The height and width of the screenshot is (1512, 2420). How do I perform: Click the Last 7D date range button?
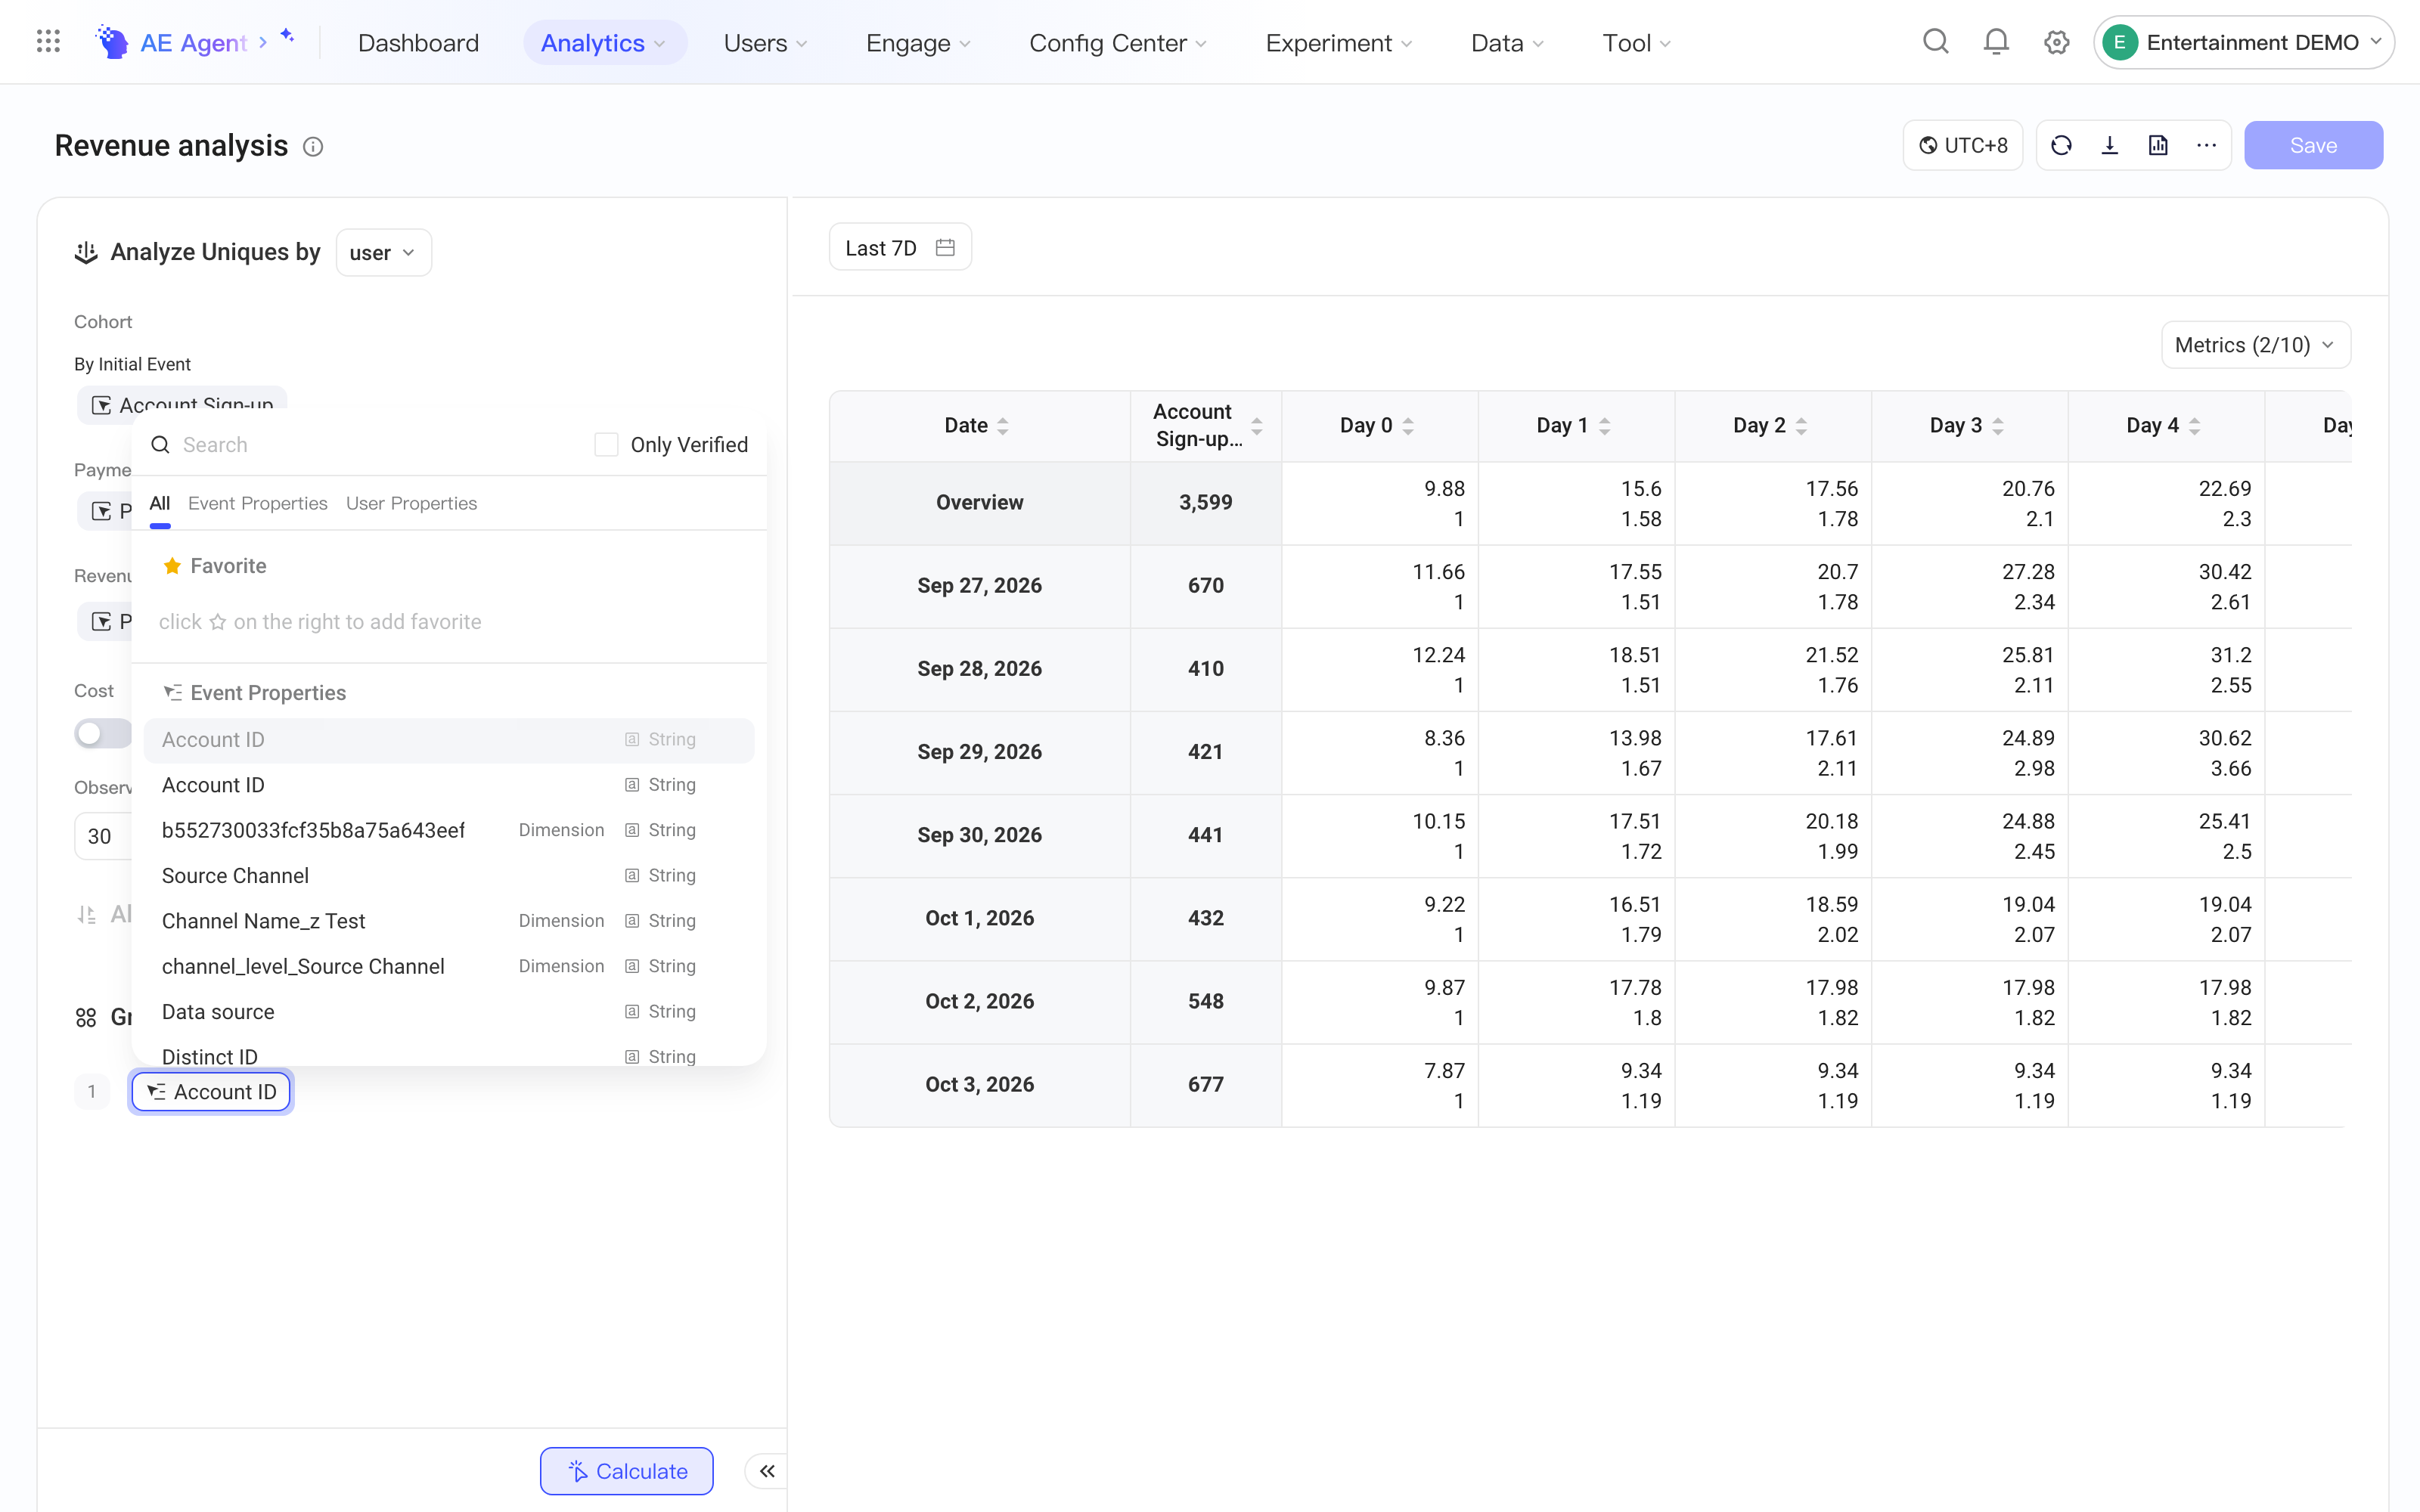click(x=901, y=248)
